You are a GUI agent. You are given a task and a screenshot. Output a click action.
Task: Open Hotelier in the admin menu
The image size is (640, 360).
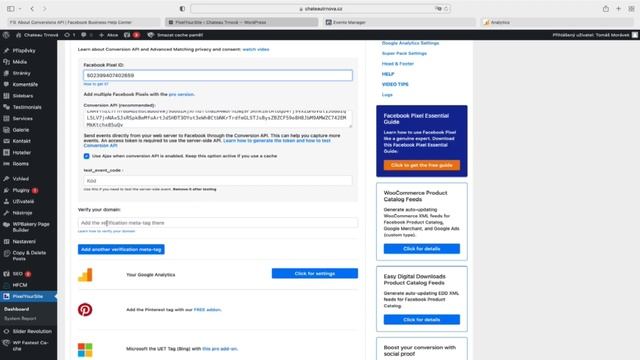pos(22,153)
